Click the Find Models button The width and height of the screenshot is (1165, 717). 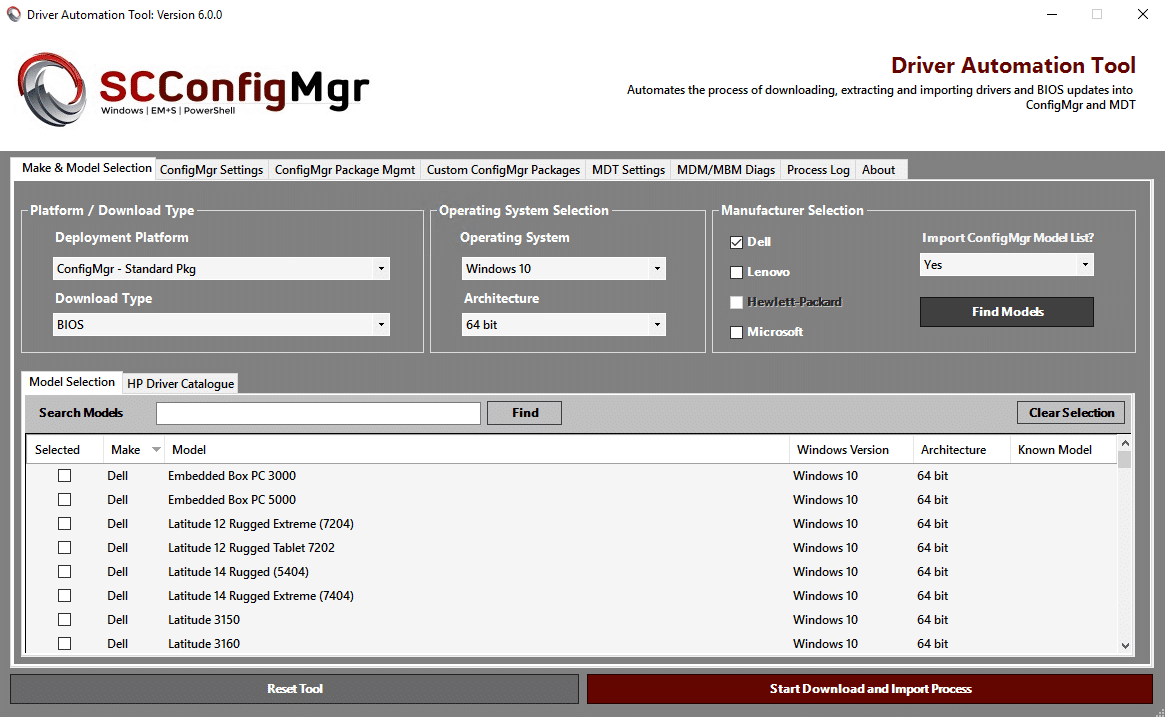pos(1007,312)
